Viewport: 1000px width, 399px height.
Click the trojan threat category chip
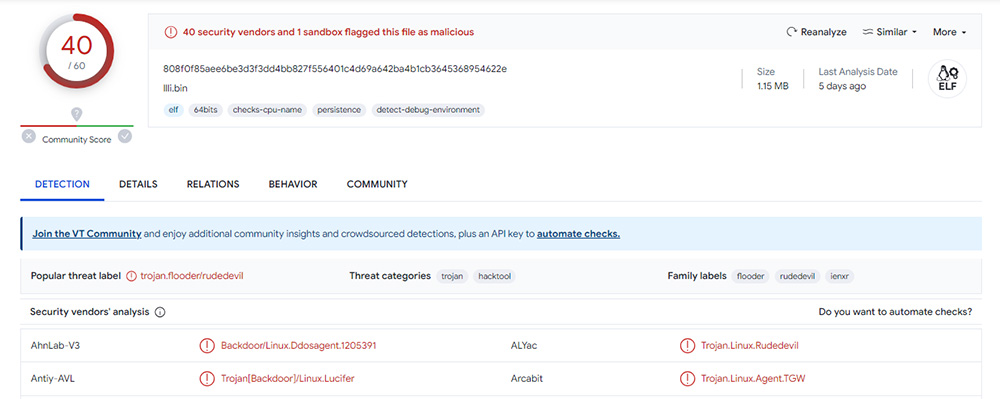pyautogui.click(x=452, y=276)
